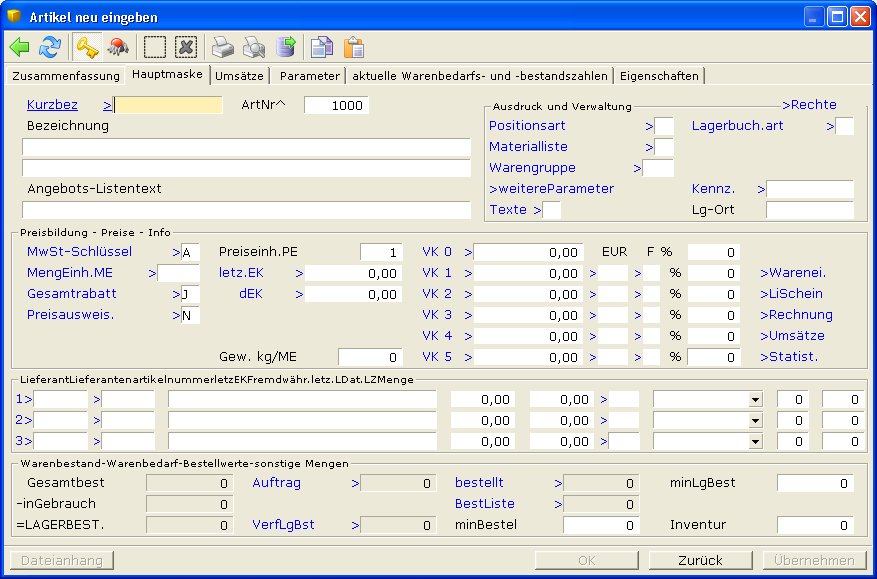Viewport: 877px width, 579px height.
Task: Click into the Angebots-Listentext field
Action: [246, 210]
